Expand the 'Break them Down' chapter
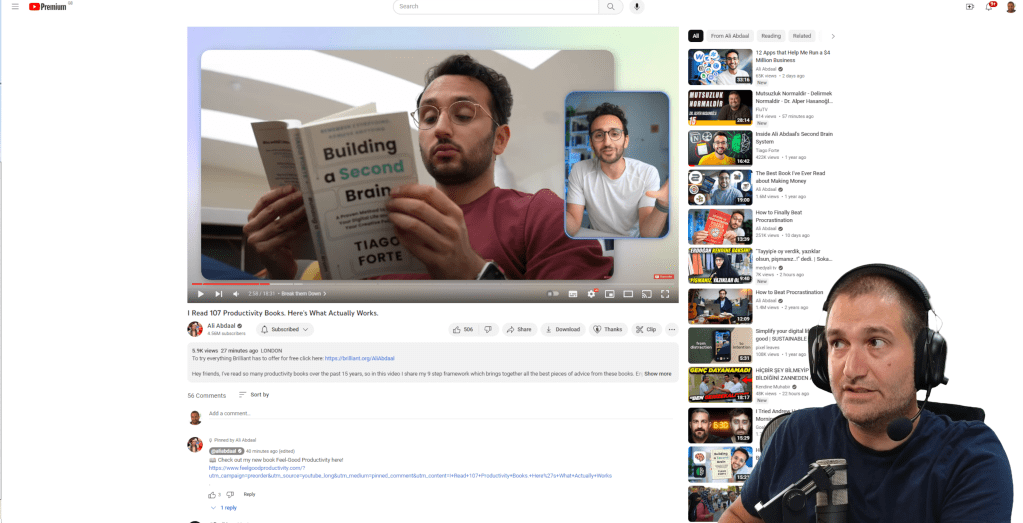Screen dimensions: 1023x523 pos(304,294)
